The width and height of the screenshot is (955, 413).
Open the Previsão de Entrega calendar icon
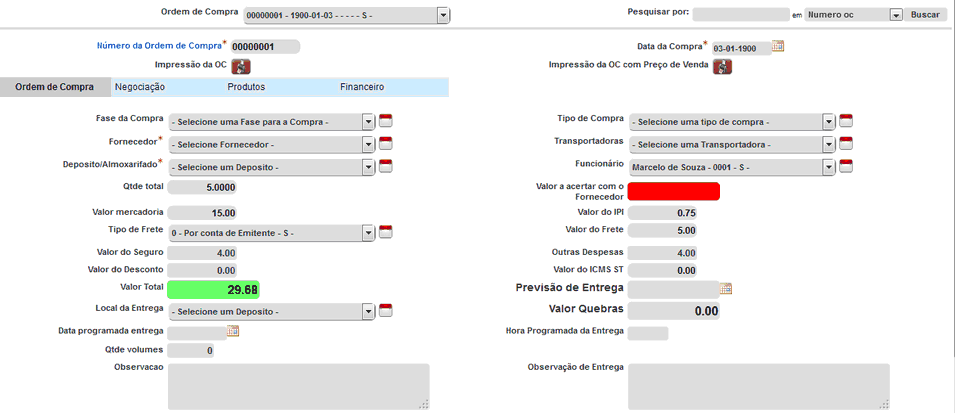pyautogui.click(x=726, y=289)
